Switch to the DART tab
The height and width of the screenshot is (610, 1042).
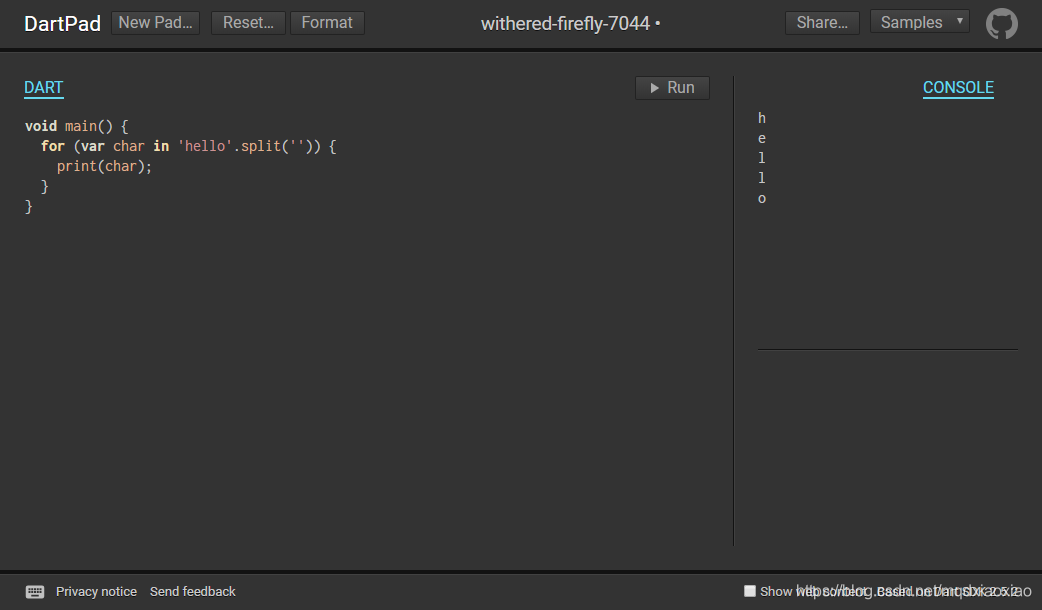(44, 88)
